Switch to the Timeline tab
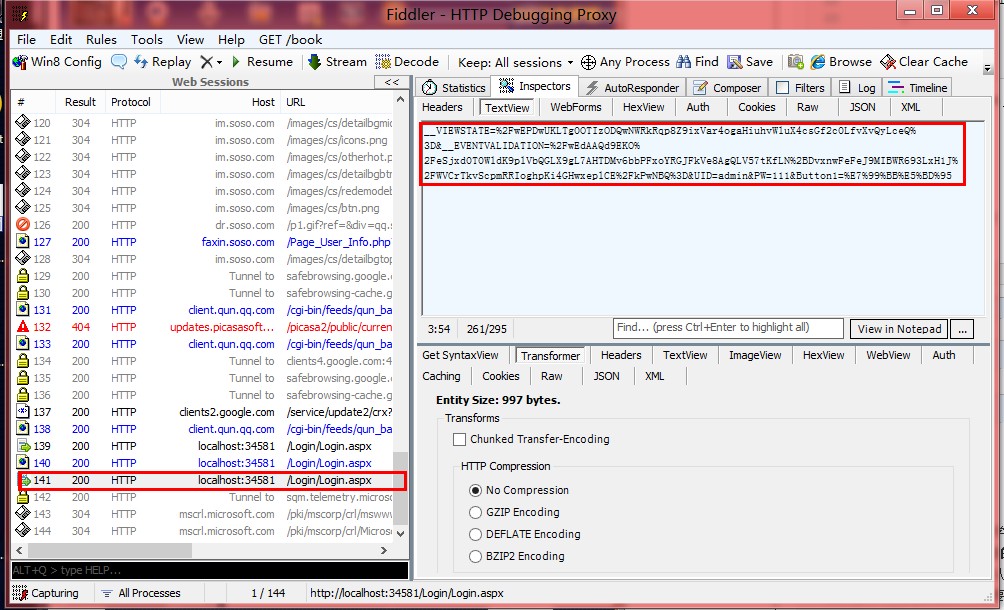1004x610 pixels. pos(919,88)
